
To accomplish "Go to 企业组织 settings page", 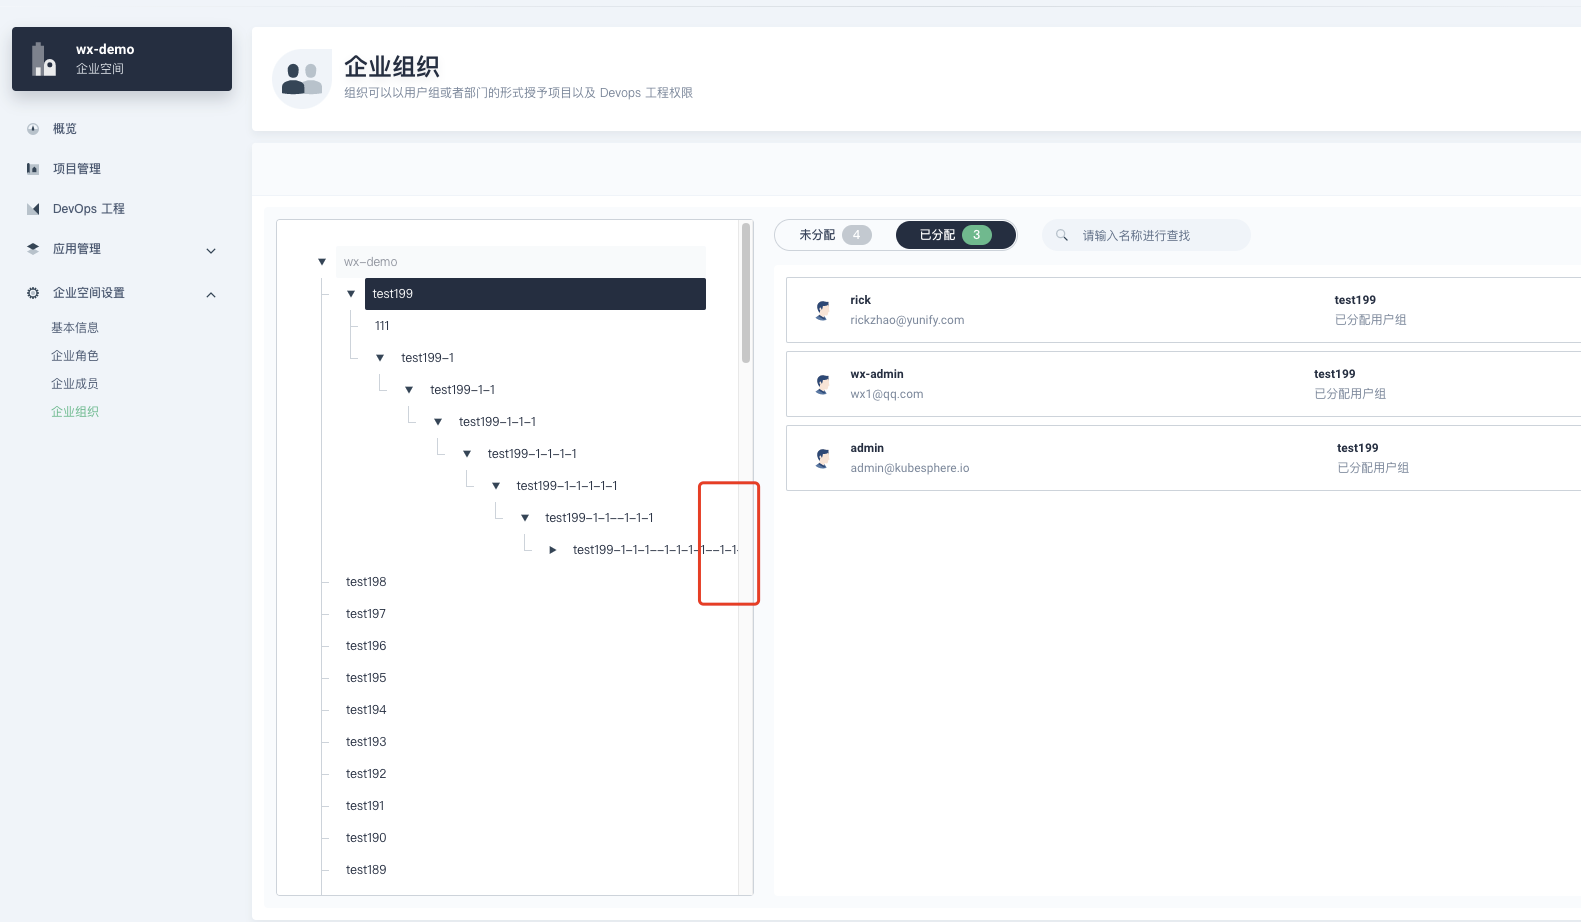I will coord(75,412).
